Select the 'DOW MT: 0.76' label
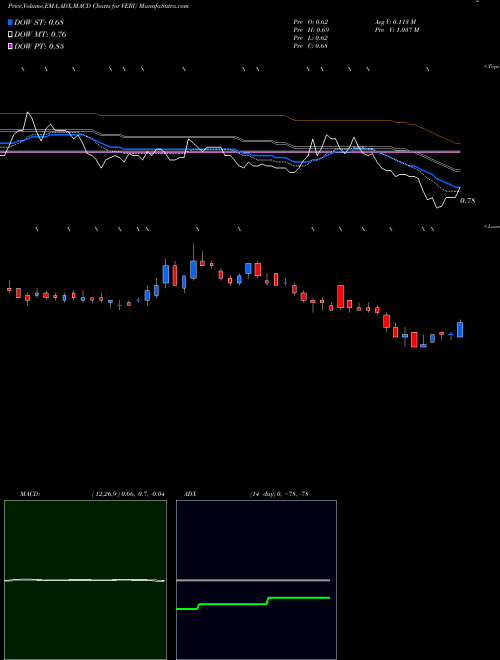Image resolution: width=500 pixels, height=660 pixels. (40, 35)
